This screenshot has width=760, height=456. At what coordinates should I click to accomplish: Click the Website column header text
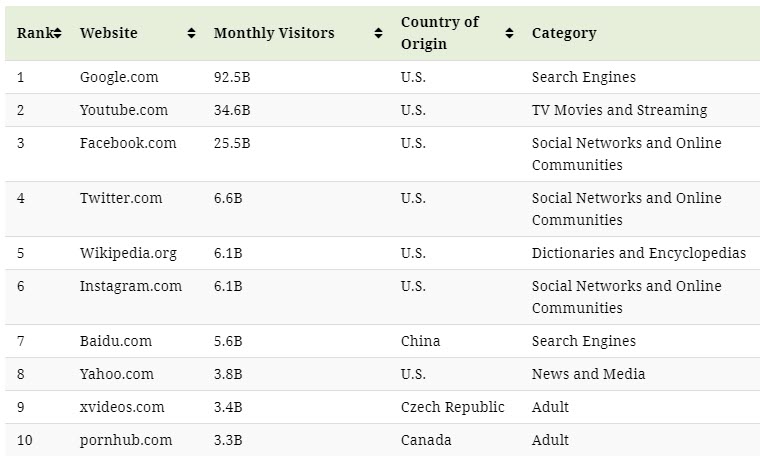109,33
